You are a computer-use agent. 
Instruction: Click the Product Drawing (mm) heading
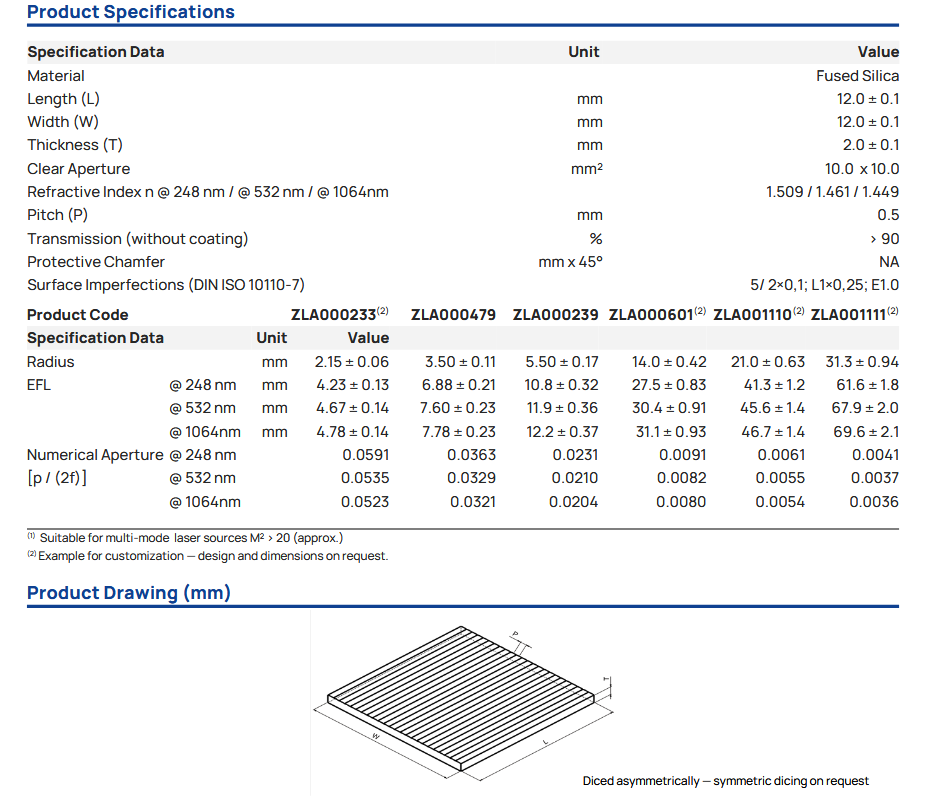128,593
